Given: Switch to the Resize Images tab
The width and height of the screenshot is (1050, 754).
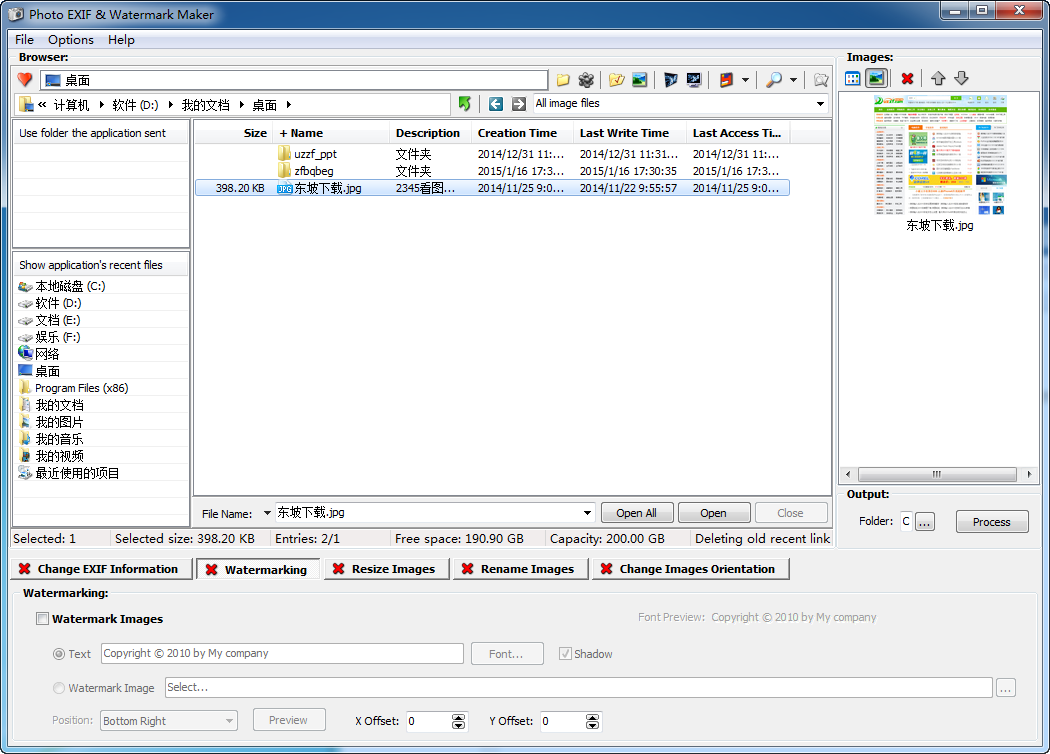Looking at the screenshot, I should coord(388,569).
